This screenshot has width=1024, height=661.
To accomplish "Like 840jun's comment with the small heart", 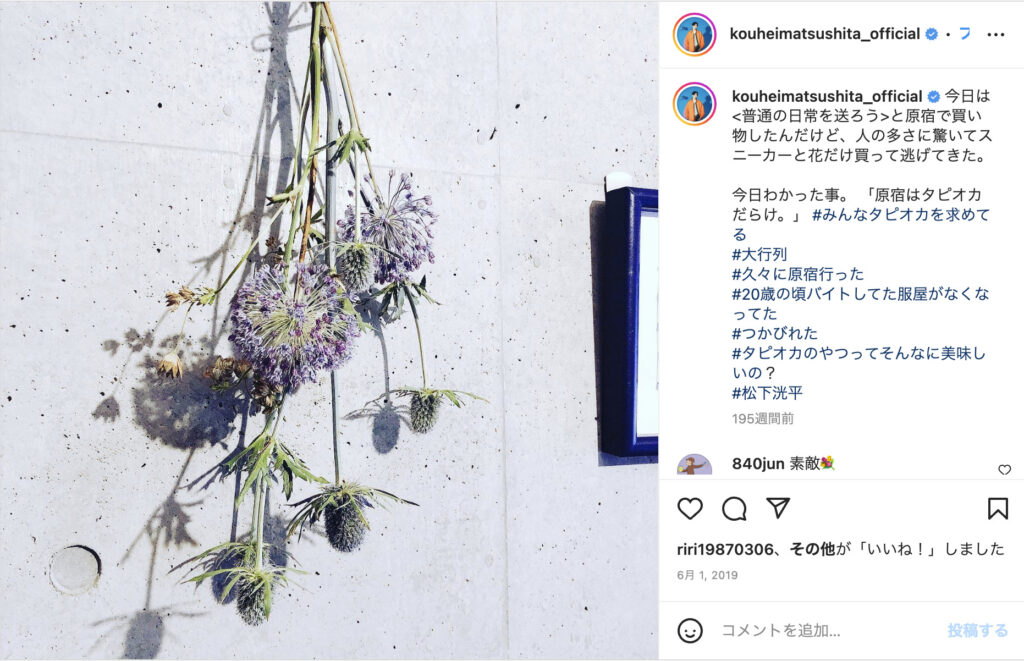I will (1004, 470).
